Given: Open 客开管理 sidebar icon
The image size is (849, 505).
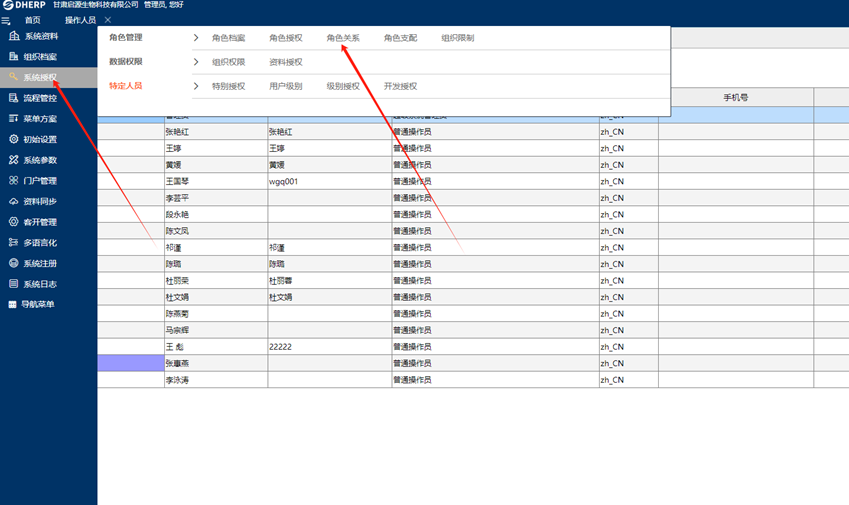Looking at the screenshot, I should click(x=14, y=221).
